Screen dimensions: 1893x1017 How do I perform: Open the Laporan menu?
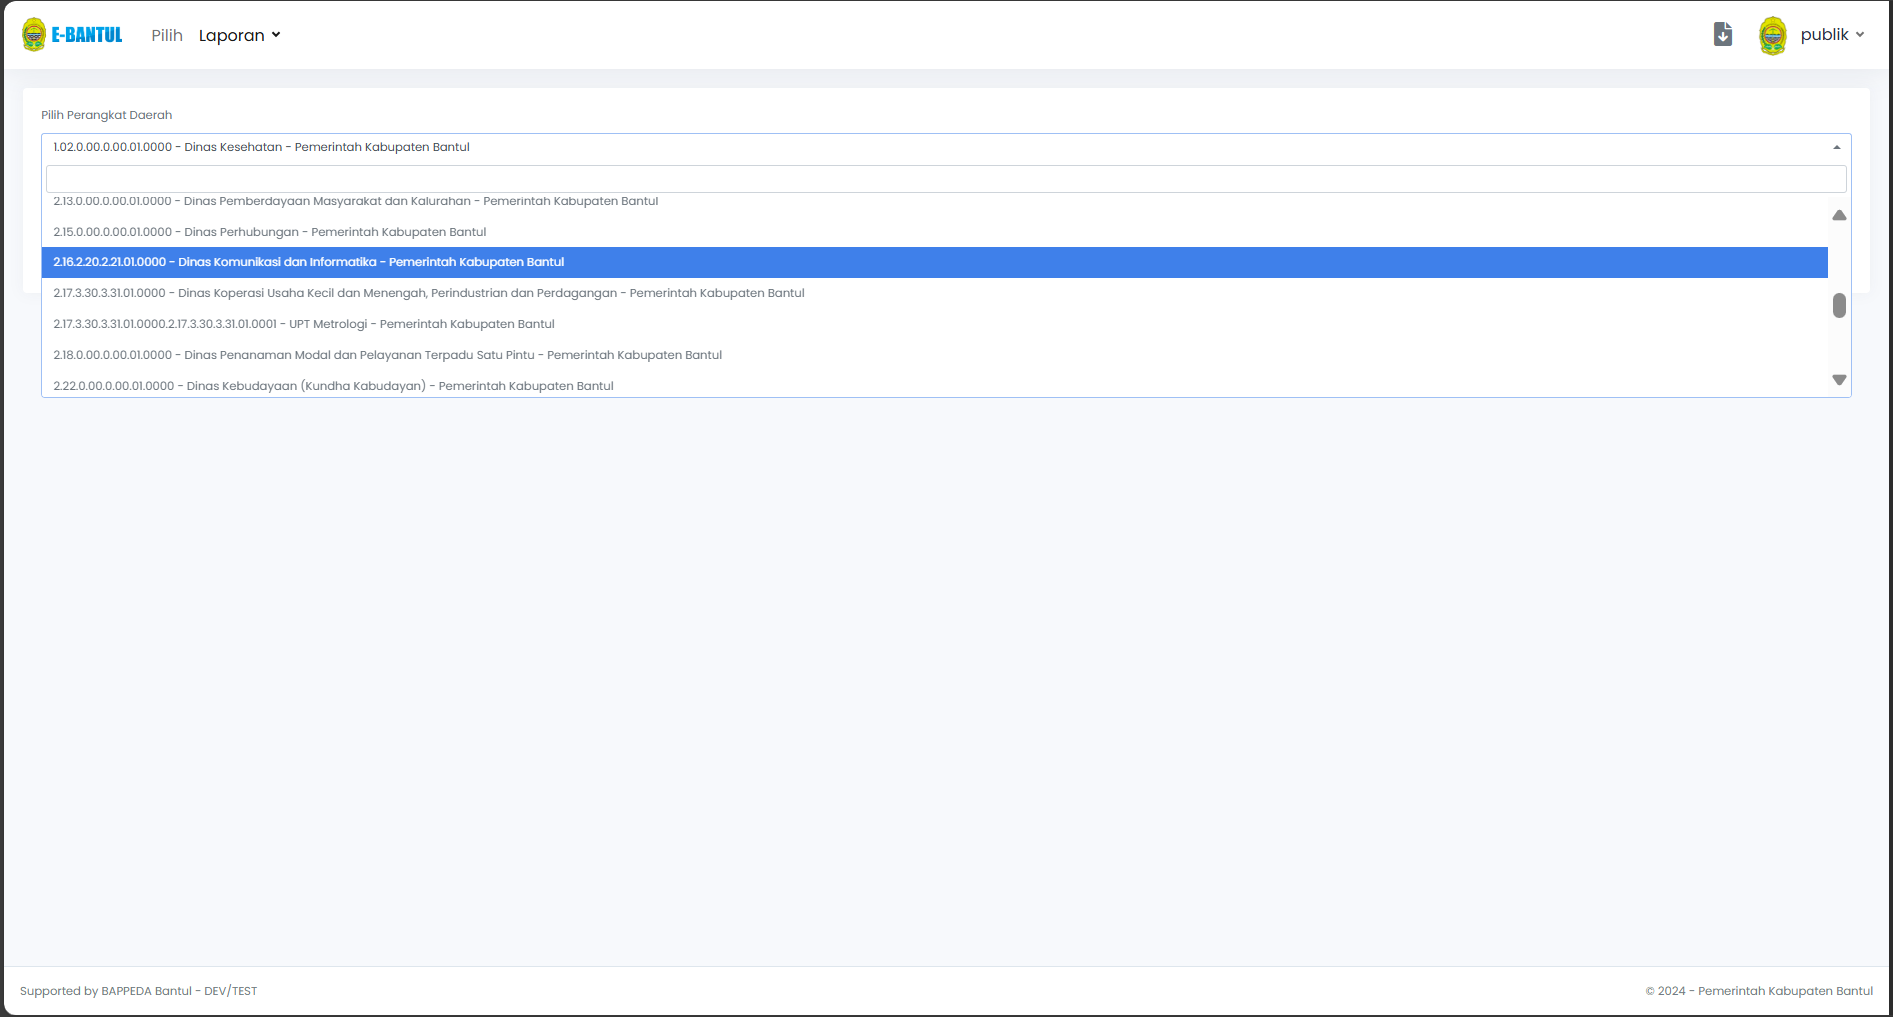tap(239, 35)
